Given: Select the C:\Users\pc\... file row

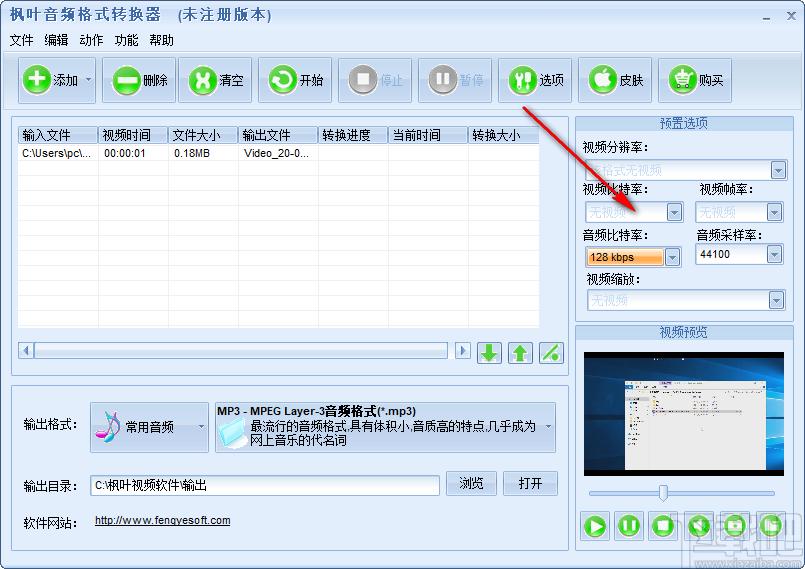Looking at the screenshot, I should (x=278, y=153).
